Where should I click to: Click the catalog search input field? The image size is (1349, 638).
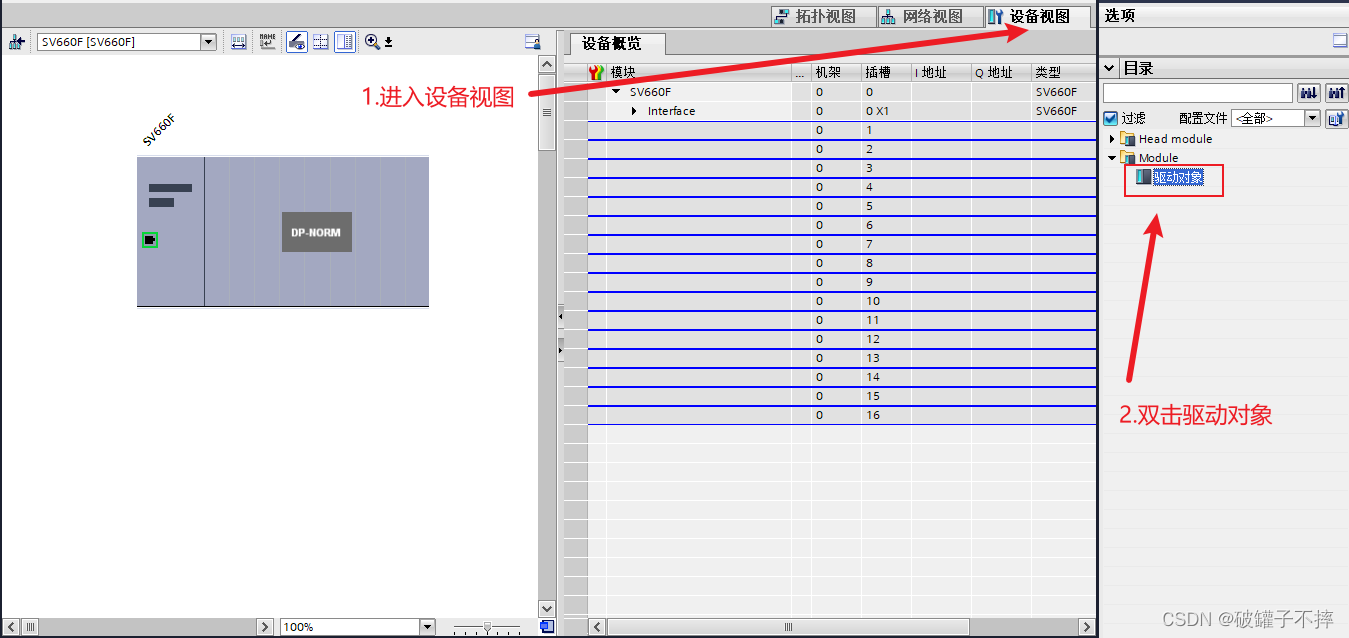[x=1197, y=93]
